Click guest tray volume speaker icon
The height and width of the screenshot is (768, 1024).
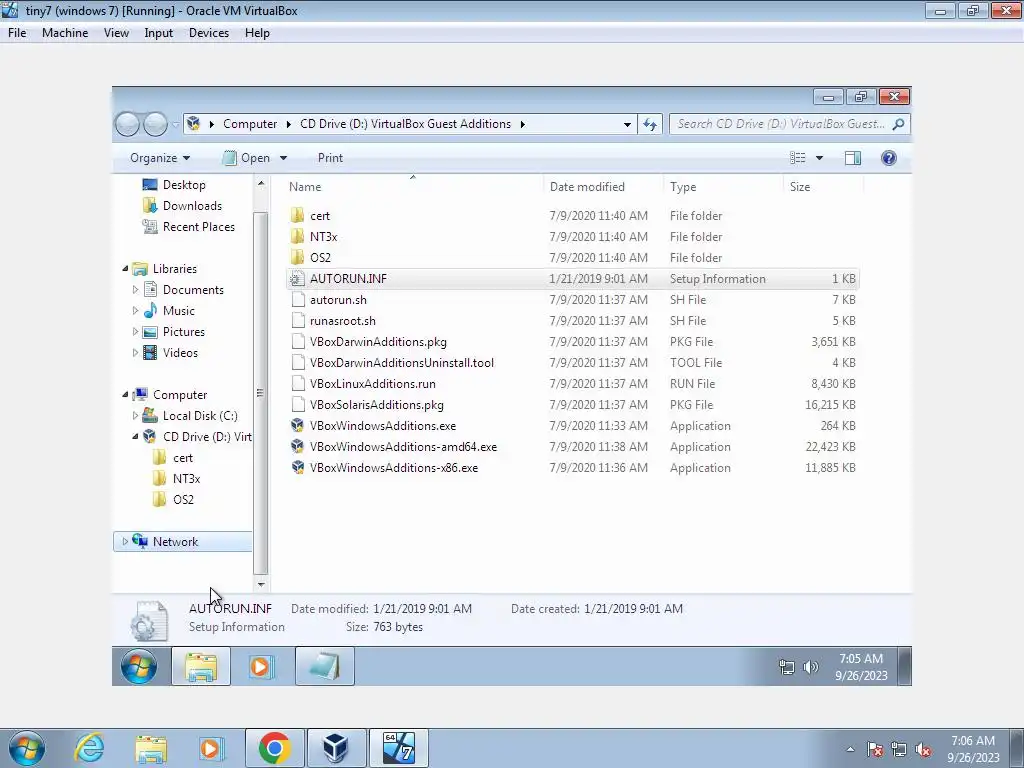pyautogui.click(x=810, y=667)
